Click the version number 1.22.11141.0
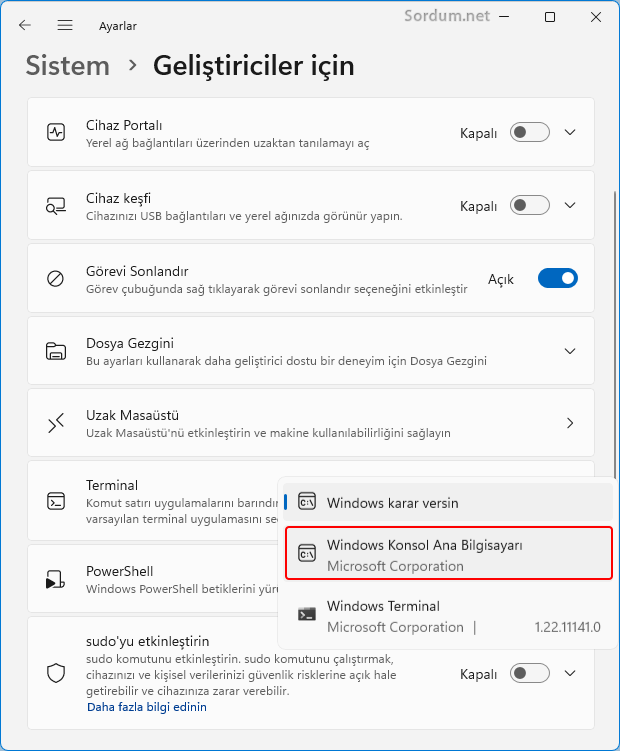The width and height of the screenshot is (620, 751). click(x=567, y=627)
